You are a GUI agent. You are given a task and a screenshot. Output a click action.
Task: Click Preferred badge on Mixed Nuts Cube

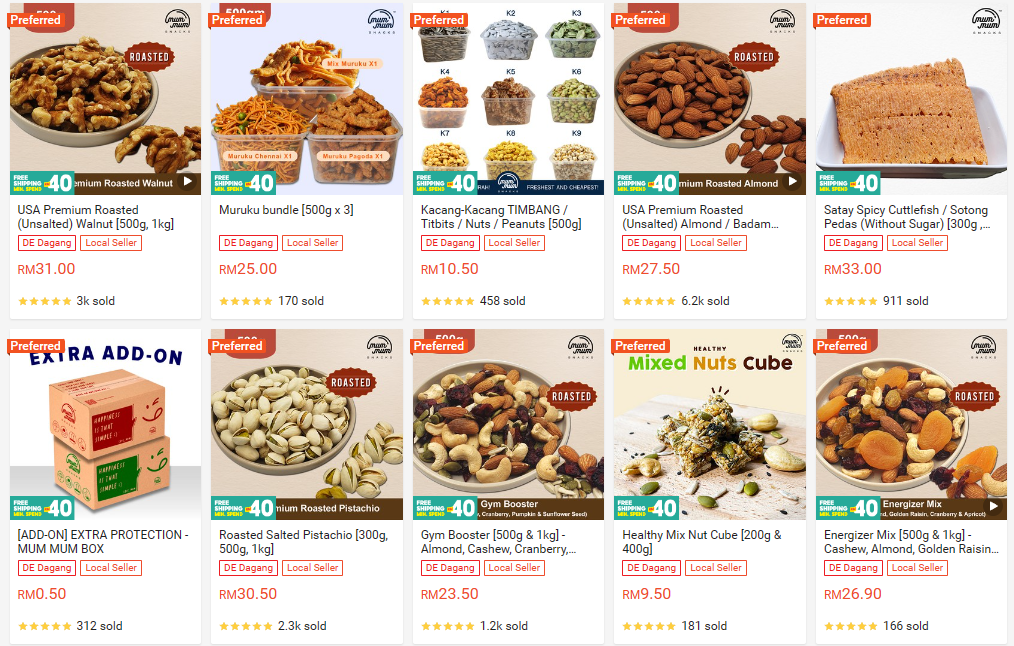click(x=640, y=346)
